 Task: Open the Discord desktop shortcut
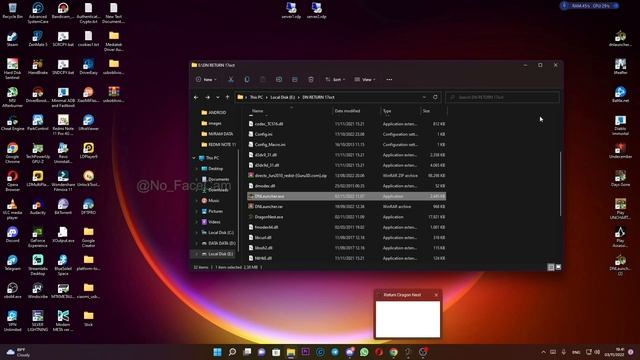click(12, 235)
